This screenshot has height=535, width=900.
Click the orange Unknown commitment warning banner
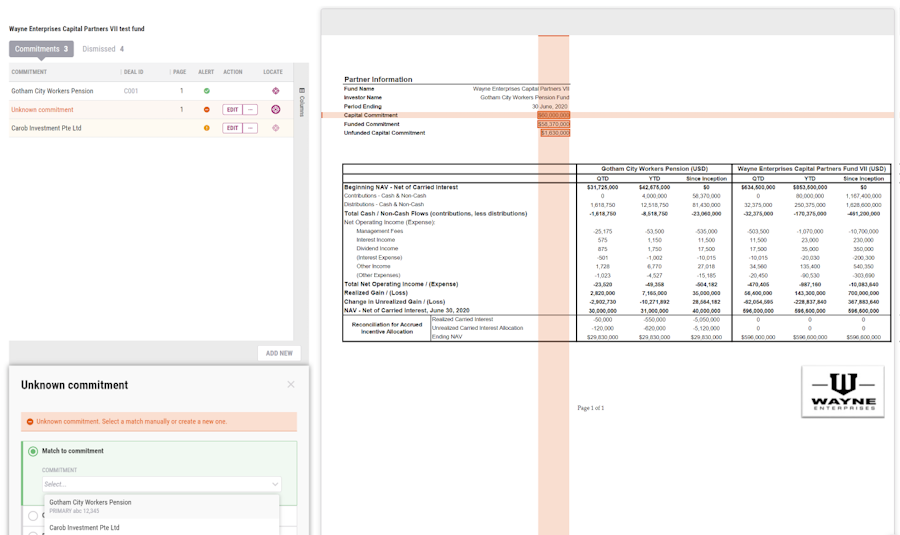click(159, 421)
